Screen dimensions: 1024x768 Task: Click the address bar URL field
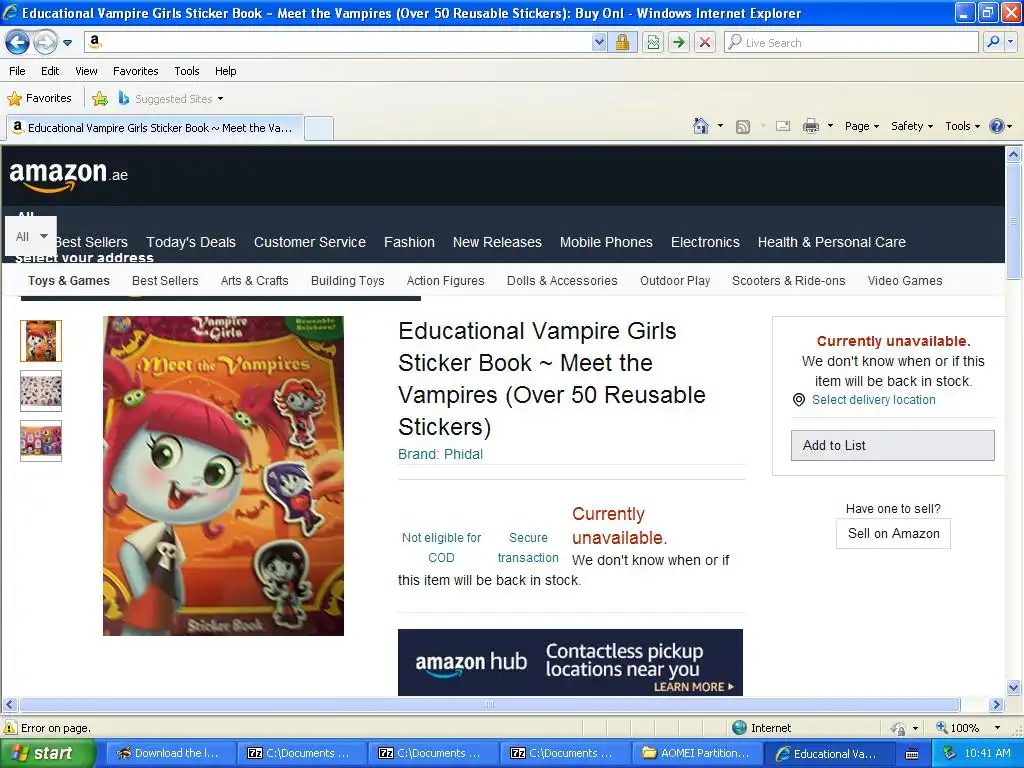pos(338,42)
